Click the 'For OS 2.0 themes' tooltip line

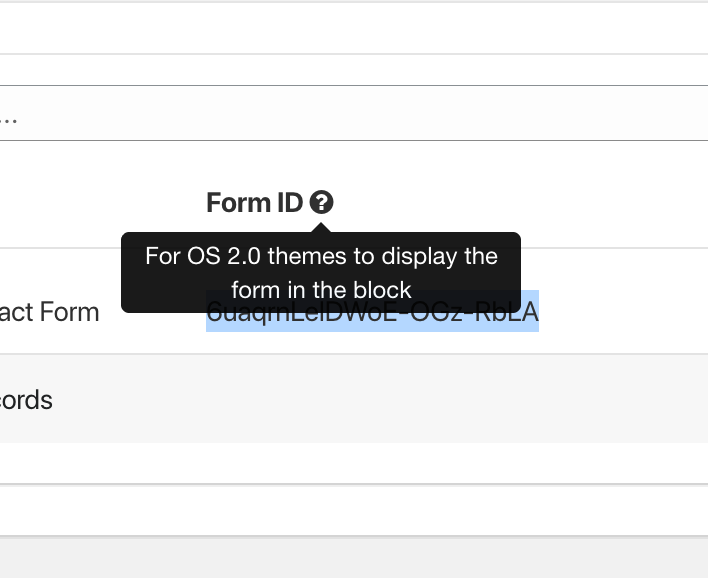[321, 256]
